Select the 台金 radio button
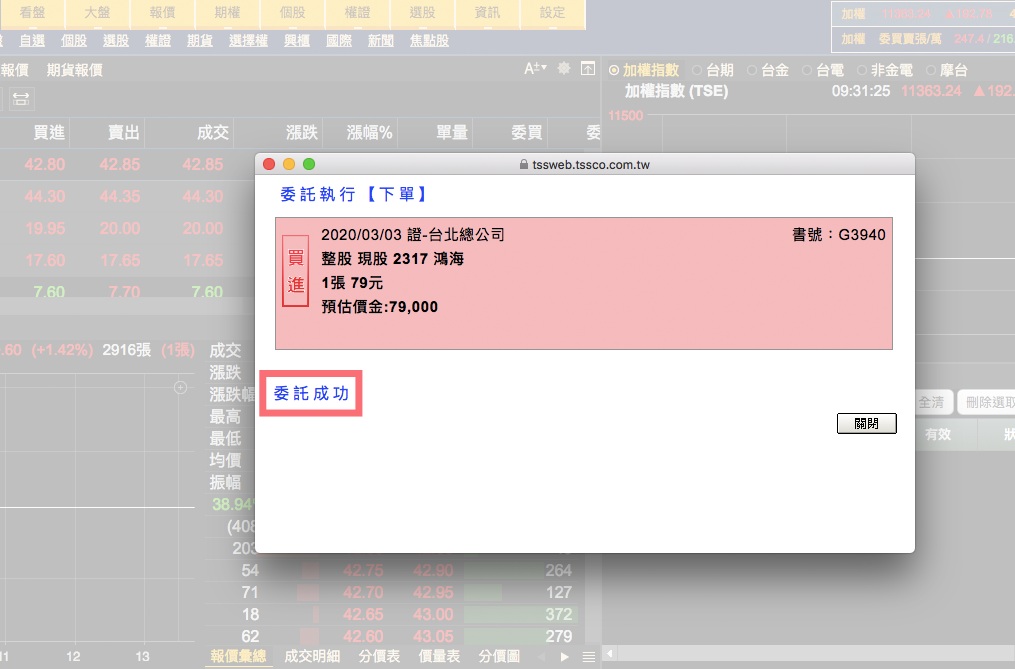Image resolution: width=1015 pixels, height=669 pixels. tap(752, 70)
